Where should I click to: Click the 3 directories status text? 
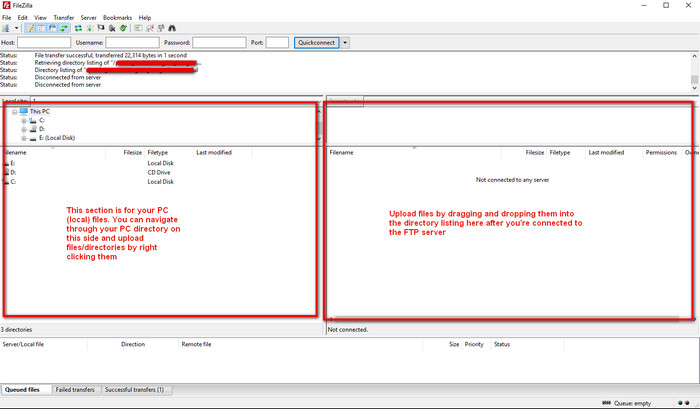pos(17,330)
